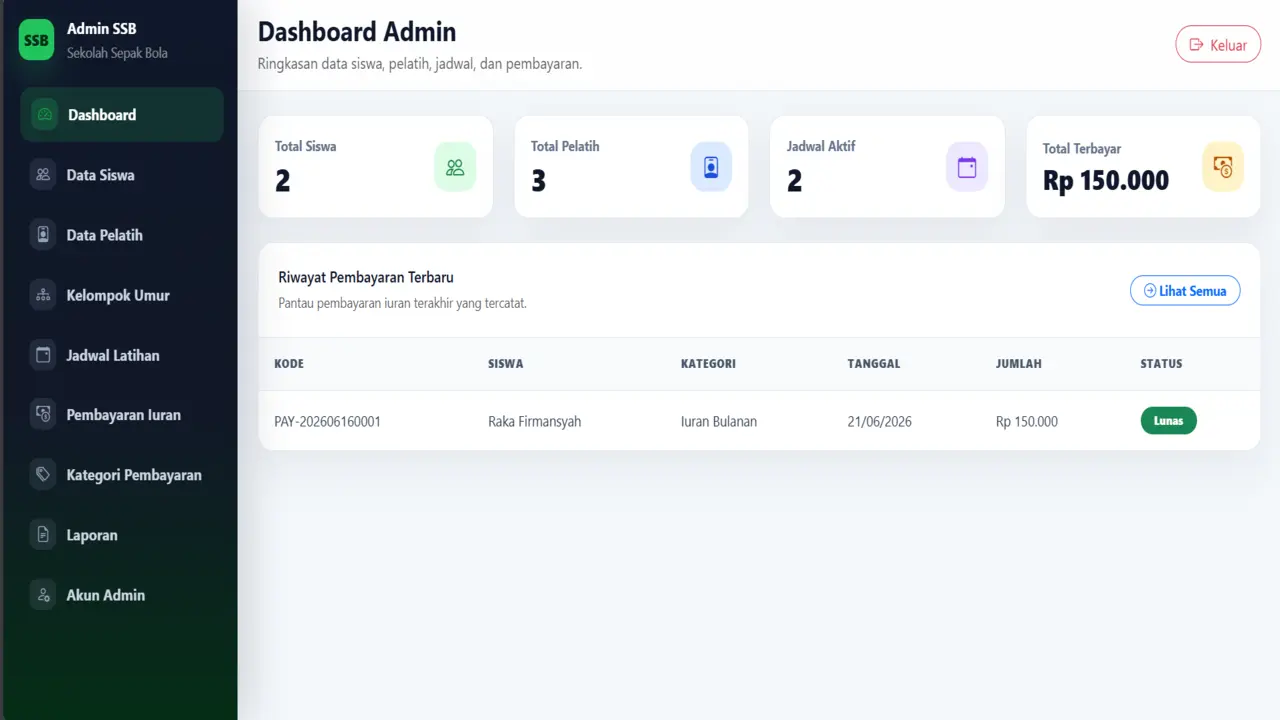Viewport: 1280px width, 720px height.
Task: Click the Total Terbayar money icon
Action: [x=1223, y=167]
